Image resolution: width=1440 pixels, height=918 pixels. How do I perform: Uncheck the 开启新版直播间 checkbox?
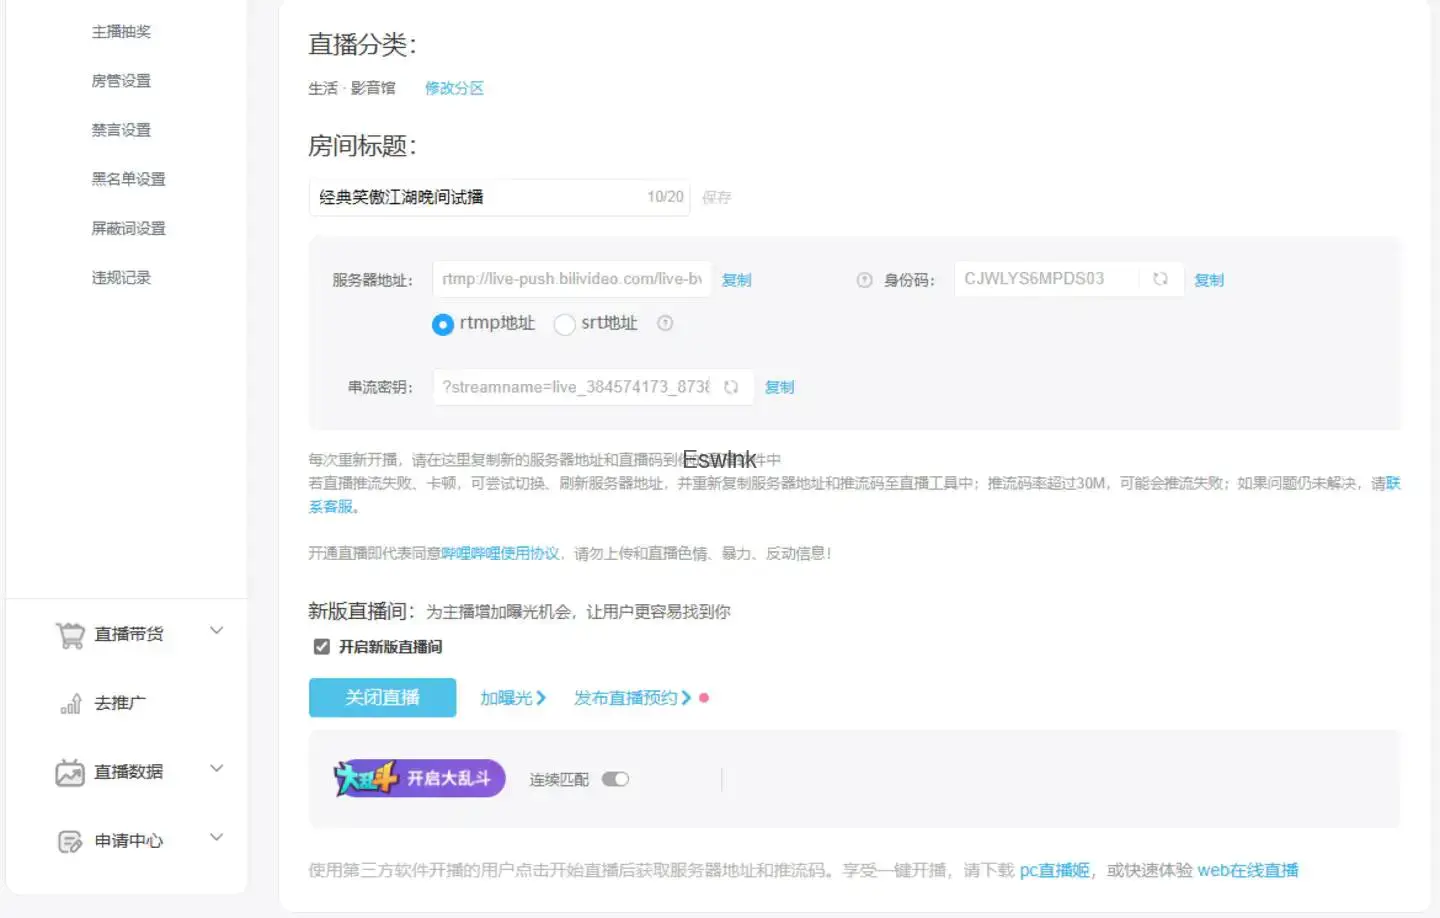click(322, 647)
